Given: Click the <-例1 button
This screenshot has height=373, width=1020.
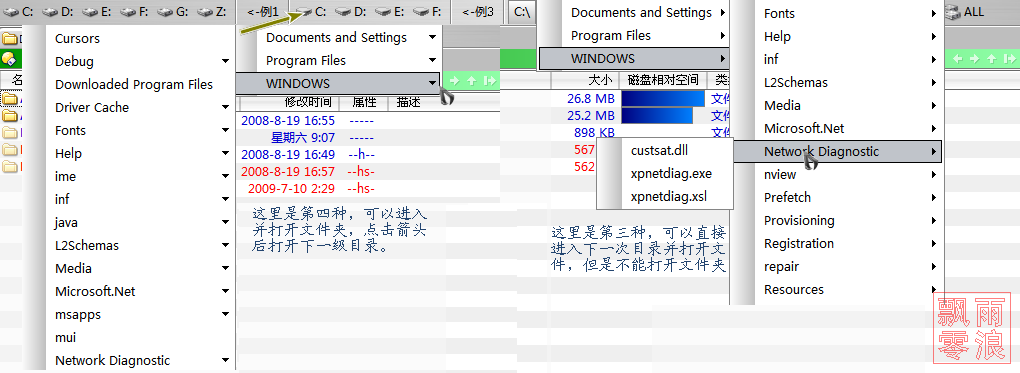Looking at the screenshot, I should [262, 12].
